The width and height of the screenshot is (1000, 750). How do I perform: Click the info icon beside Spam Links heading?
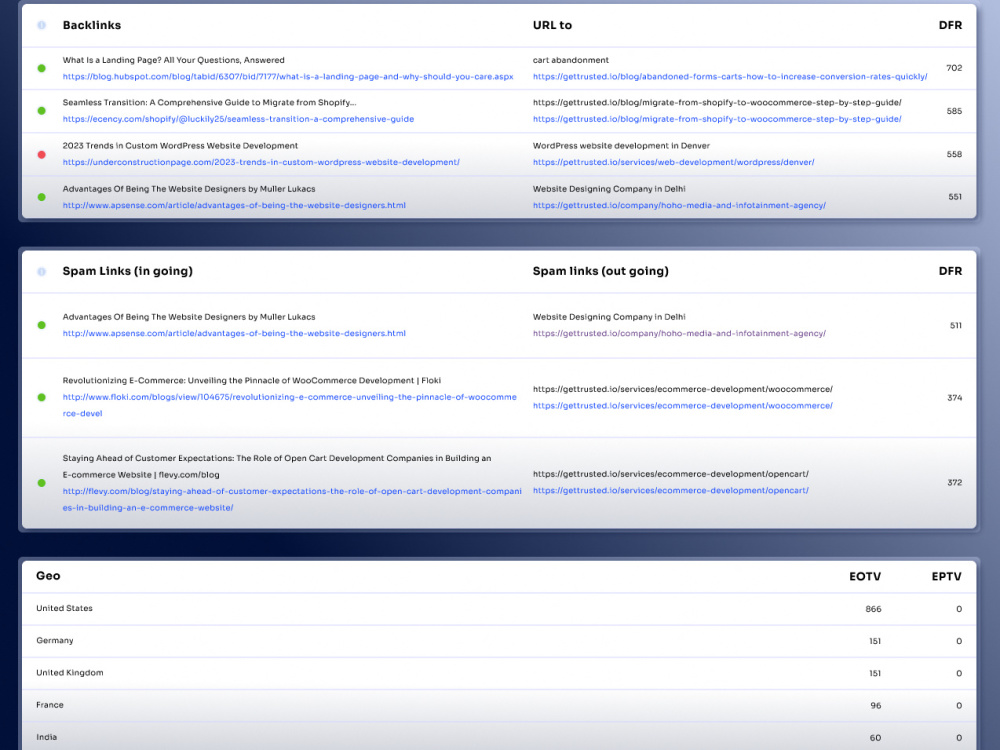click(41, 271)
